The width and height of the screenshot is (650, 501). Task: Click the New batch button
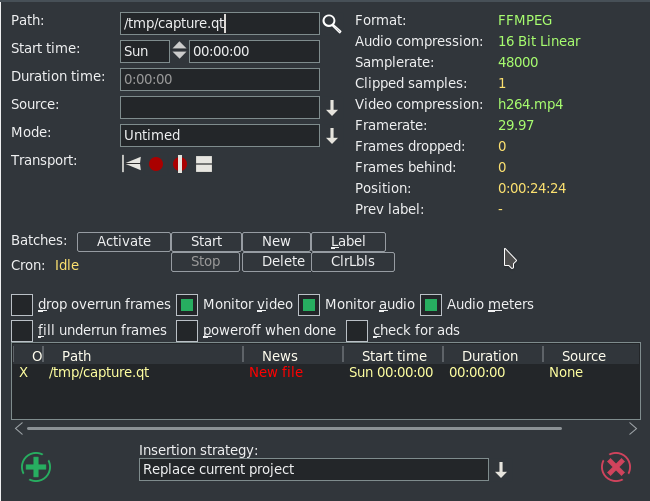pos(276,241)
